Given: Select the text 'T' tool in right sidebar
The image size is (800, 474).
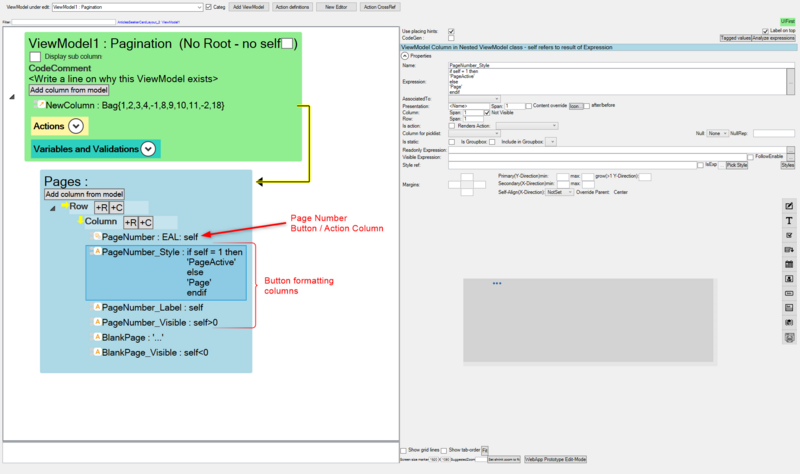Looking at the screenshot, I should click(789, 220).
